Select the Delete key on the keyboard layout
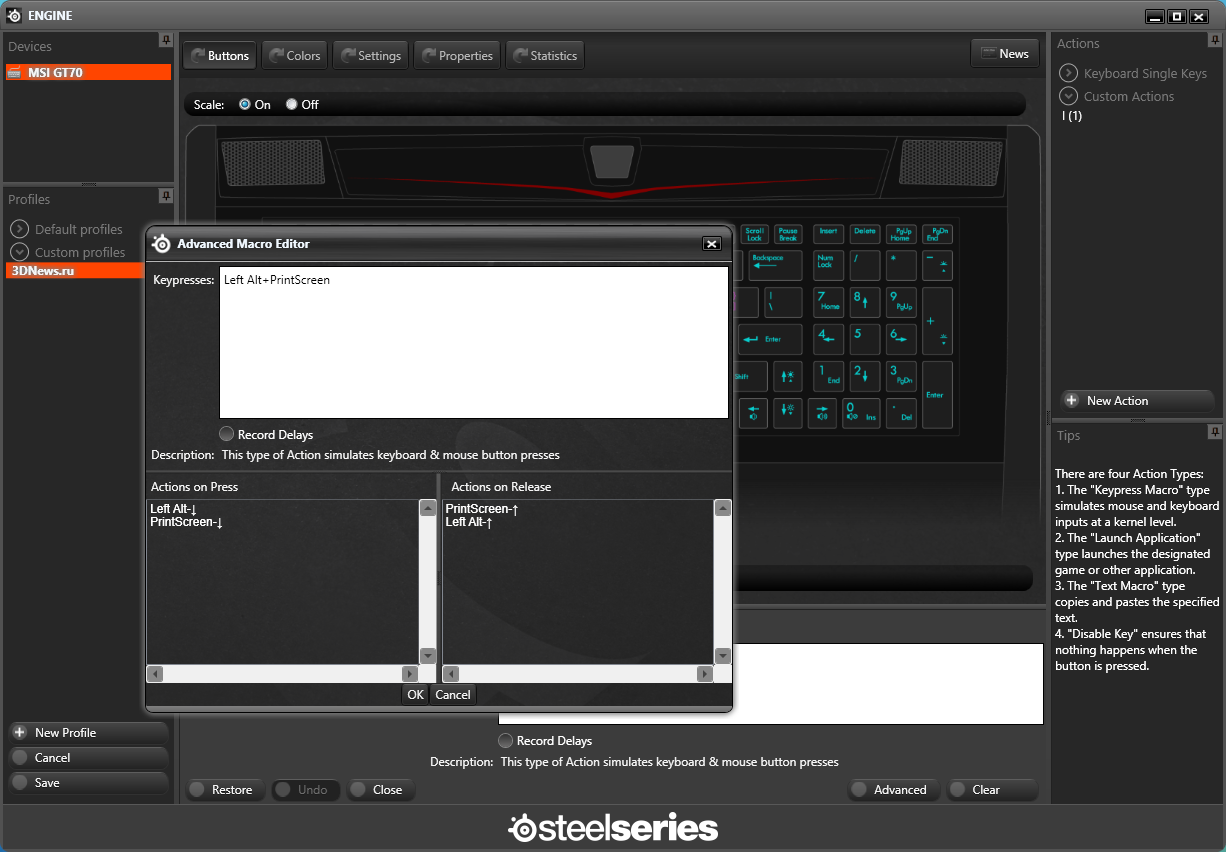 pos(865,234)
